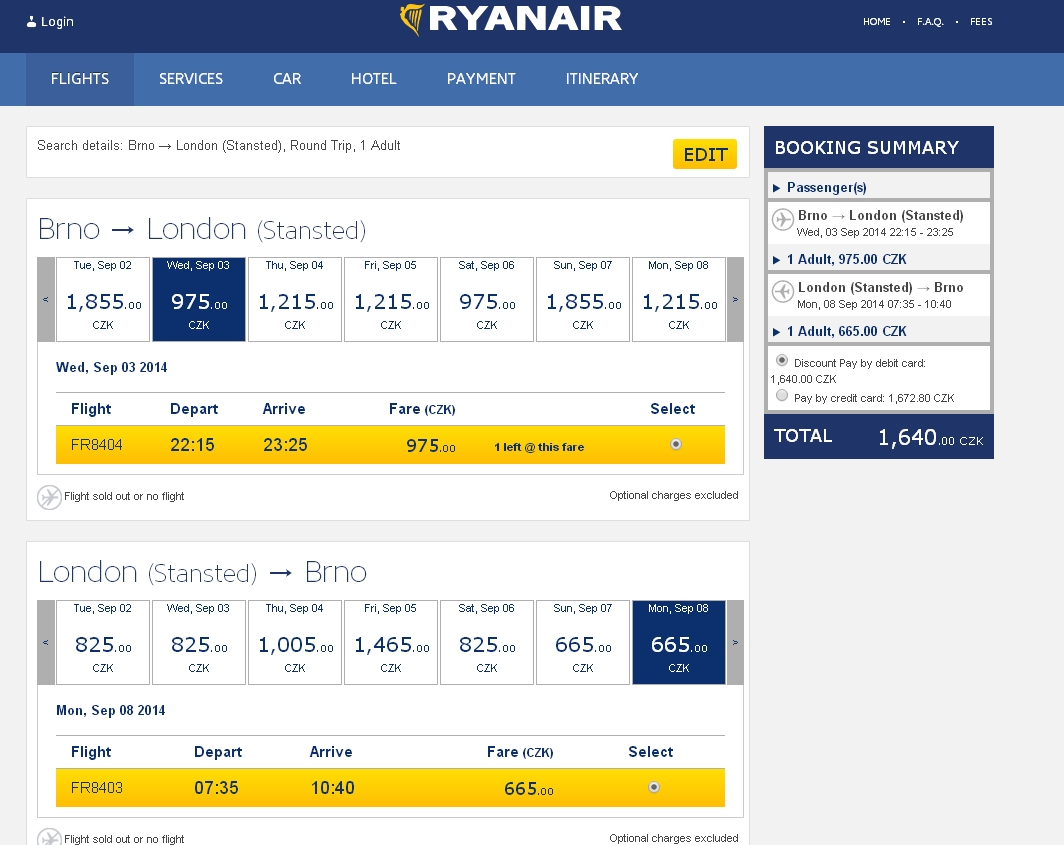Open the HOTEL tab
The image size is (1064, 845).
point(373,79)
